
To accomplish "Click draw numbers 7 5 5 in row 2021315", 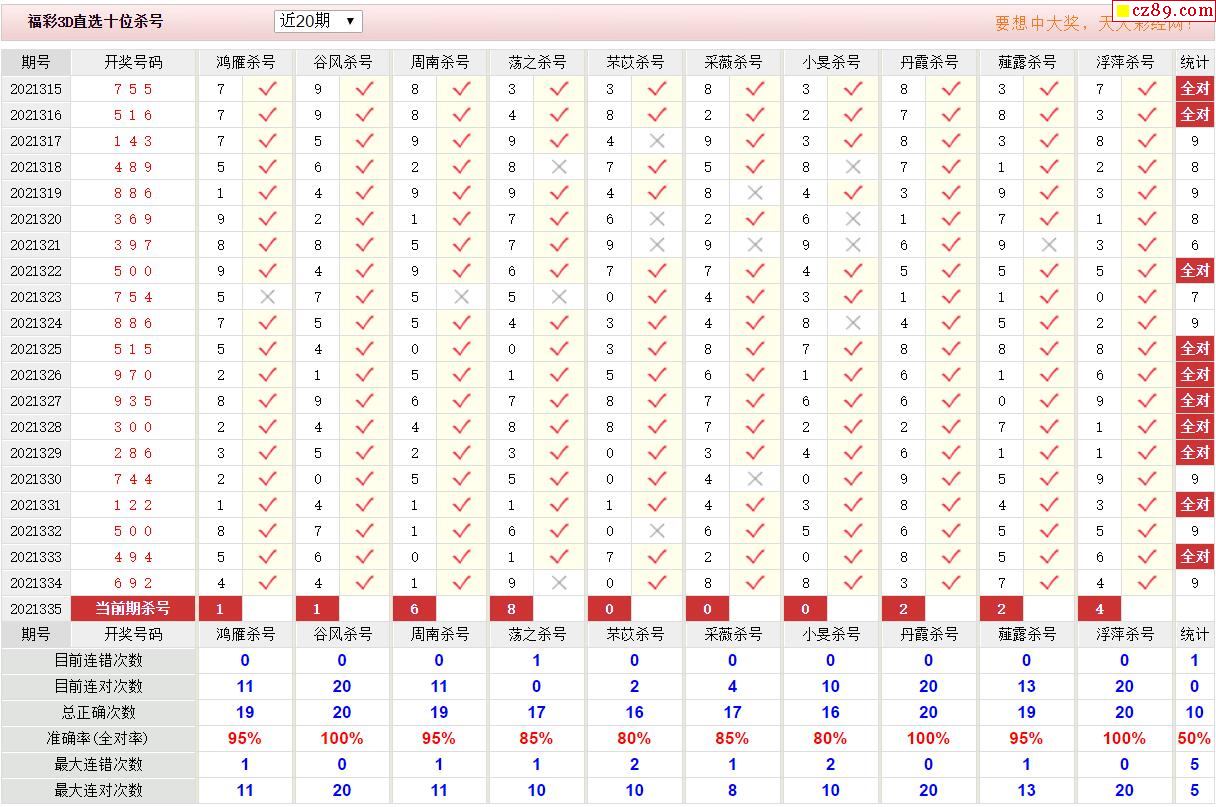I will pyautogui.click(x=133, y=89).
